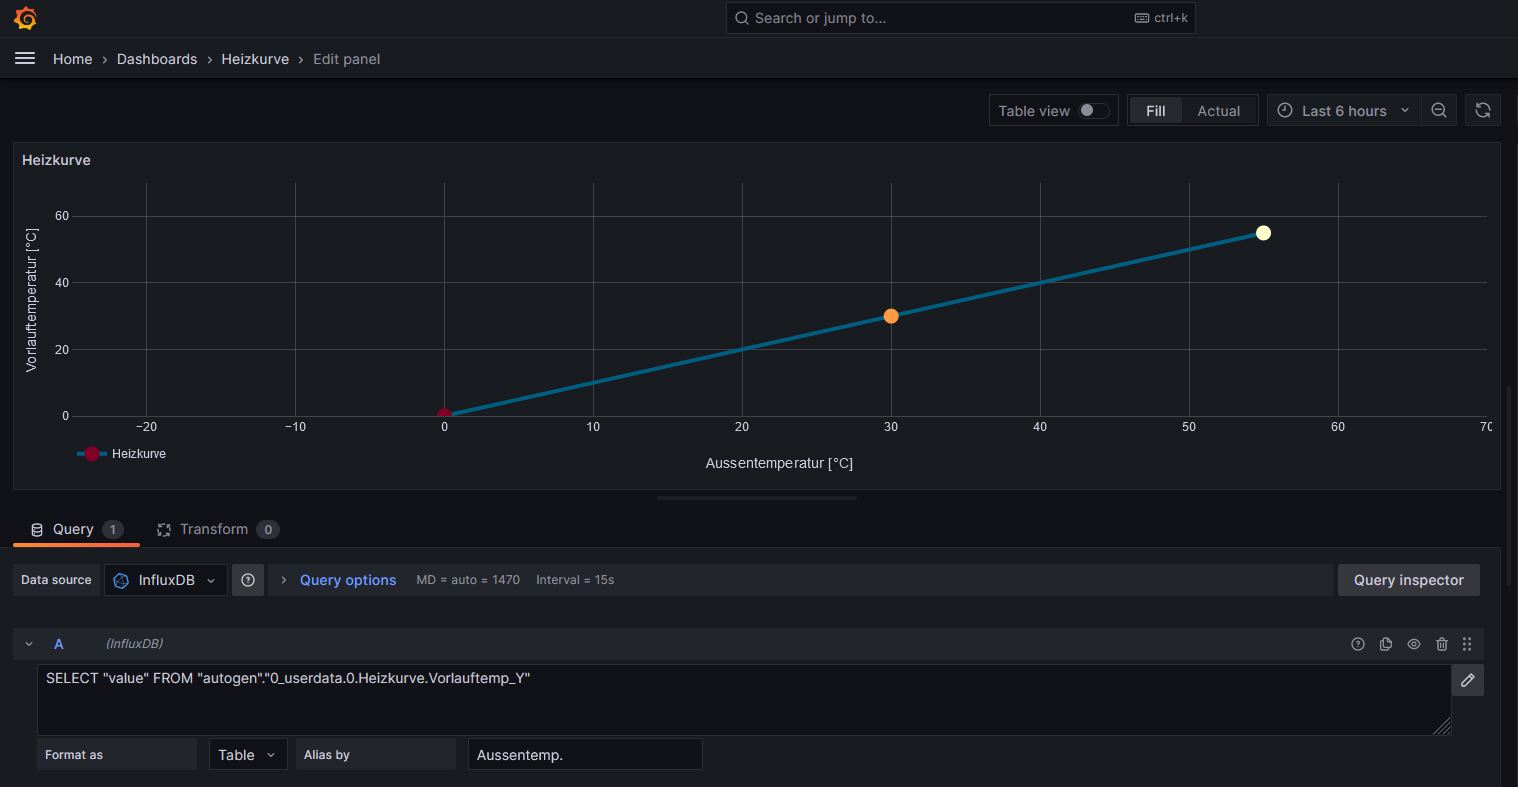Expand the Query options section
The width and height of the screenshot is (1518, 787).
click(284, 580)
